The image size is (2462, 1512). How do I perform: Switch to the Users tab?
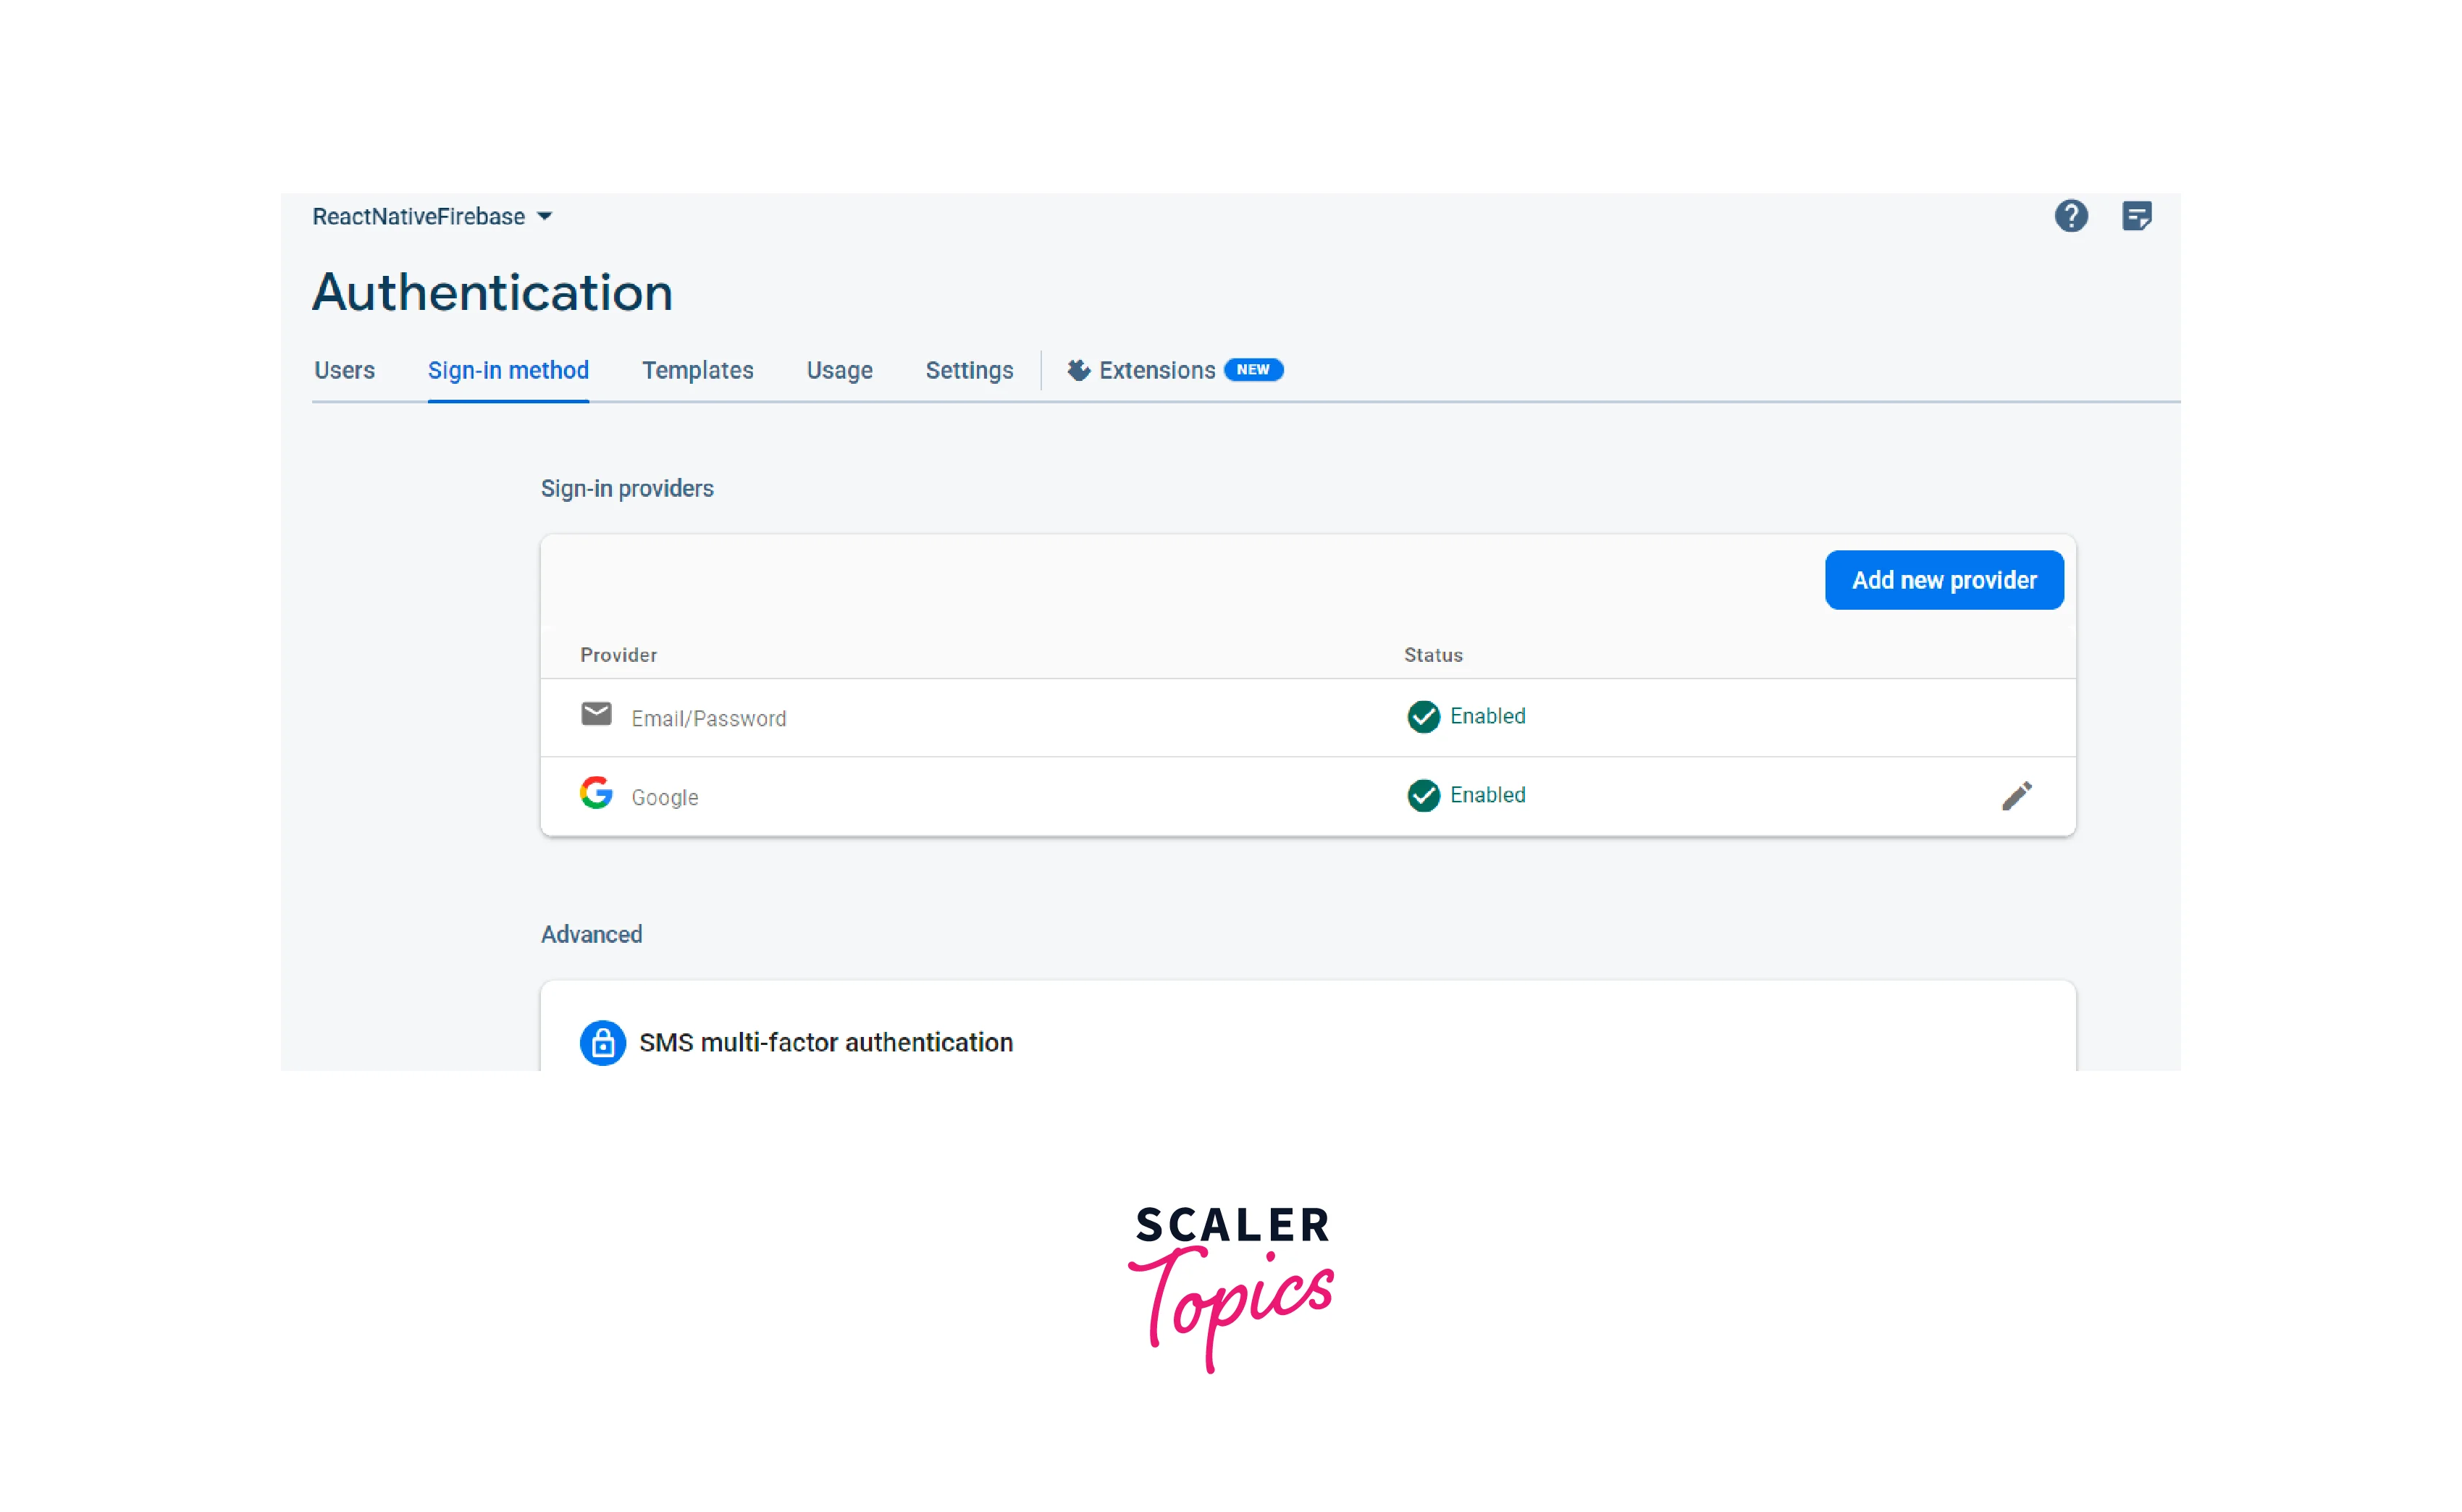point(344,370)
